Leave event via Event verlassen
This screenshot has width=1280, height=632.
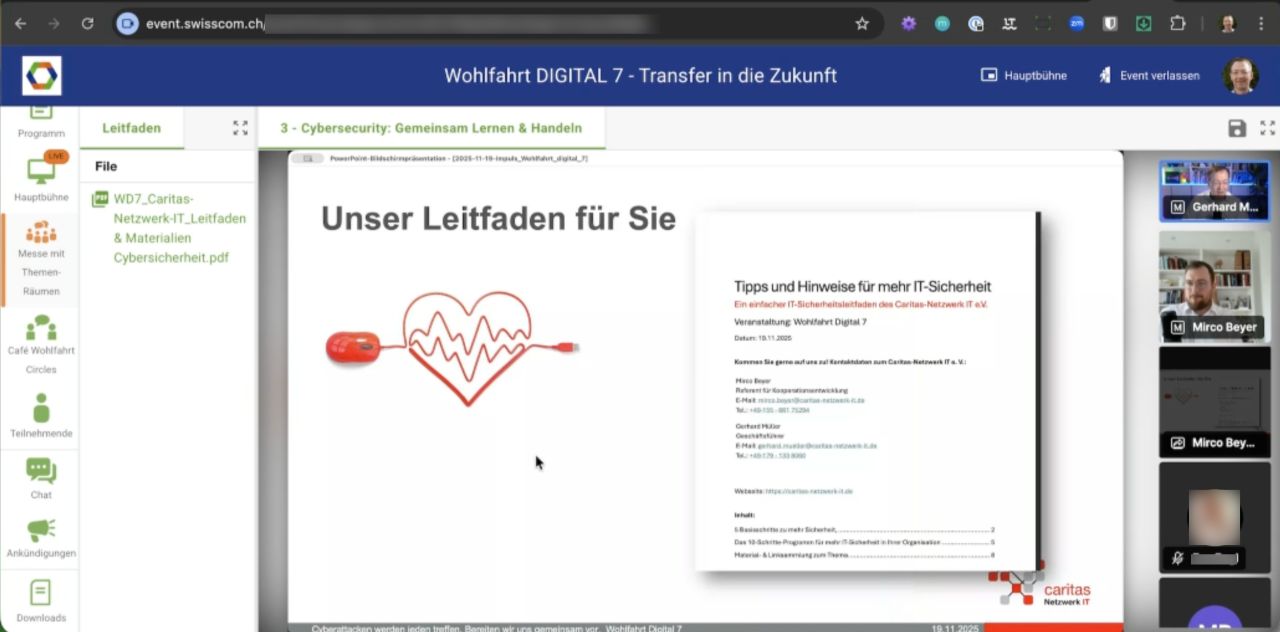1149,75
